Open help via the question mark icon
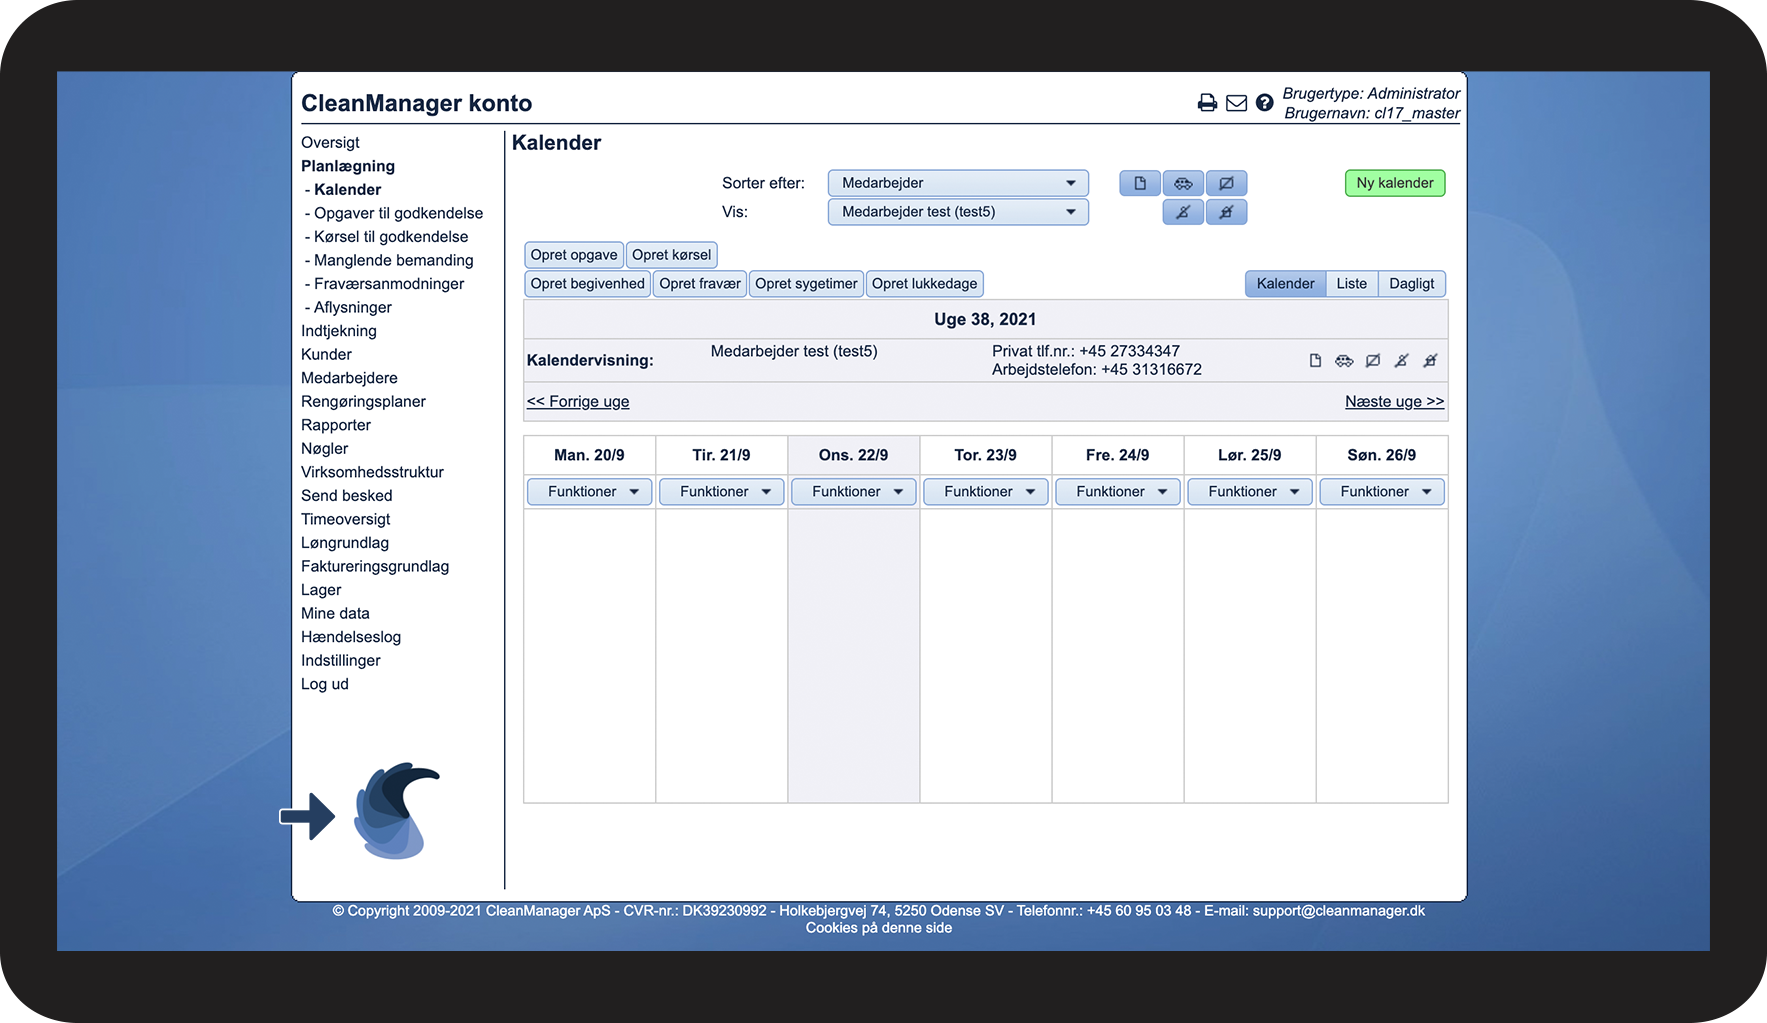The image size is (1767, 1023). [1264, 103]
